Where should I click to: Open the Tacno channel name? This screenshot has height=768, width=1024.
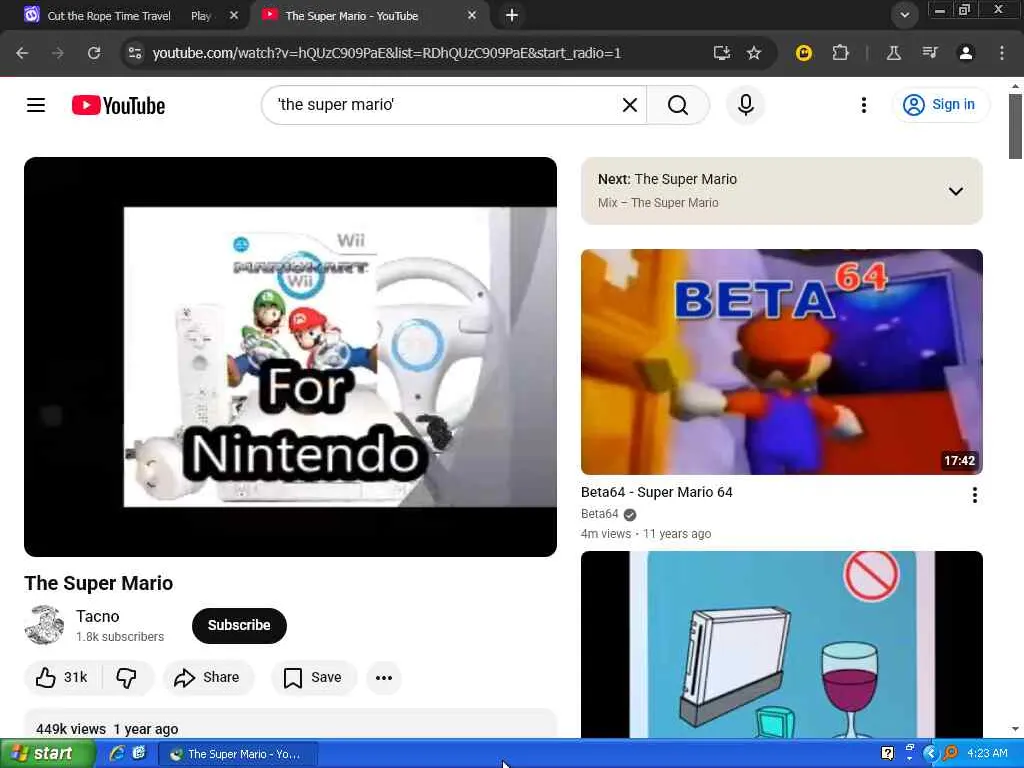click(97, 616)
